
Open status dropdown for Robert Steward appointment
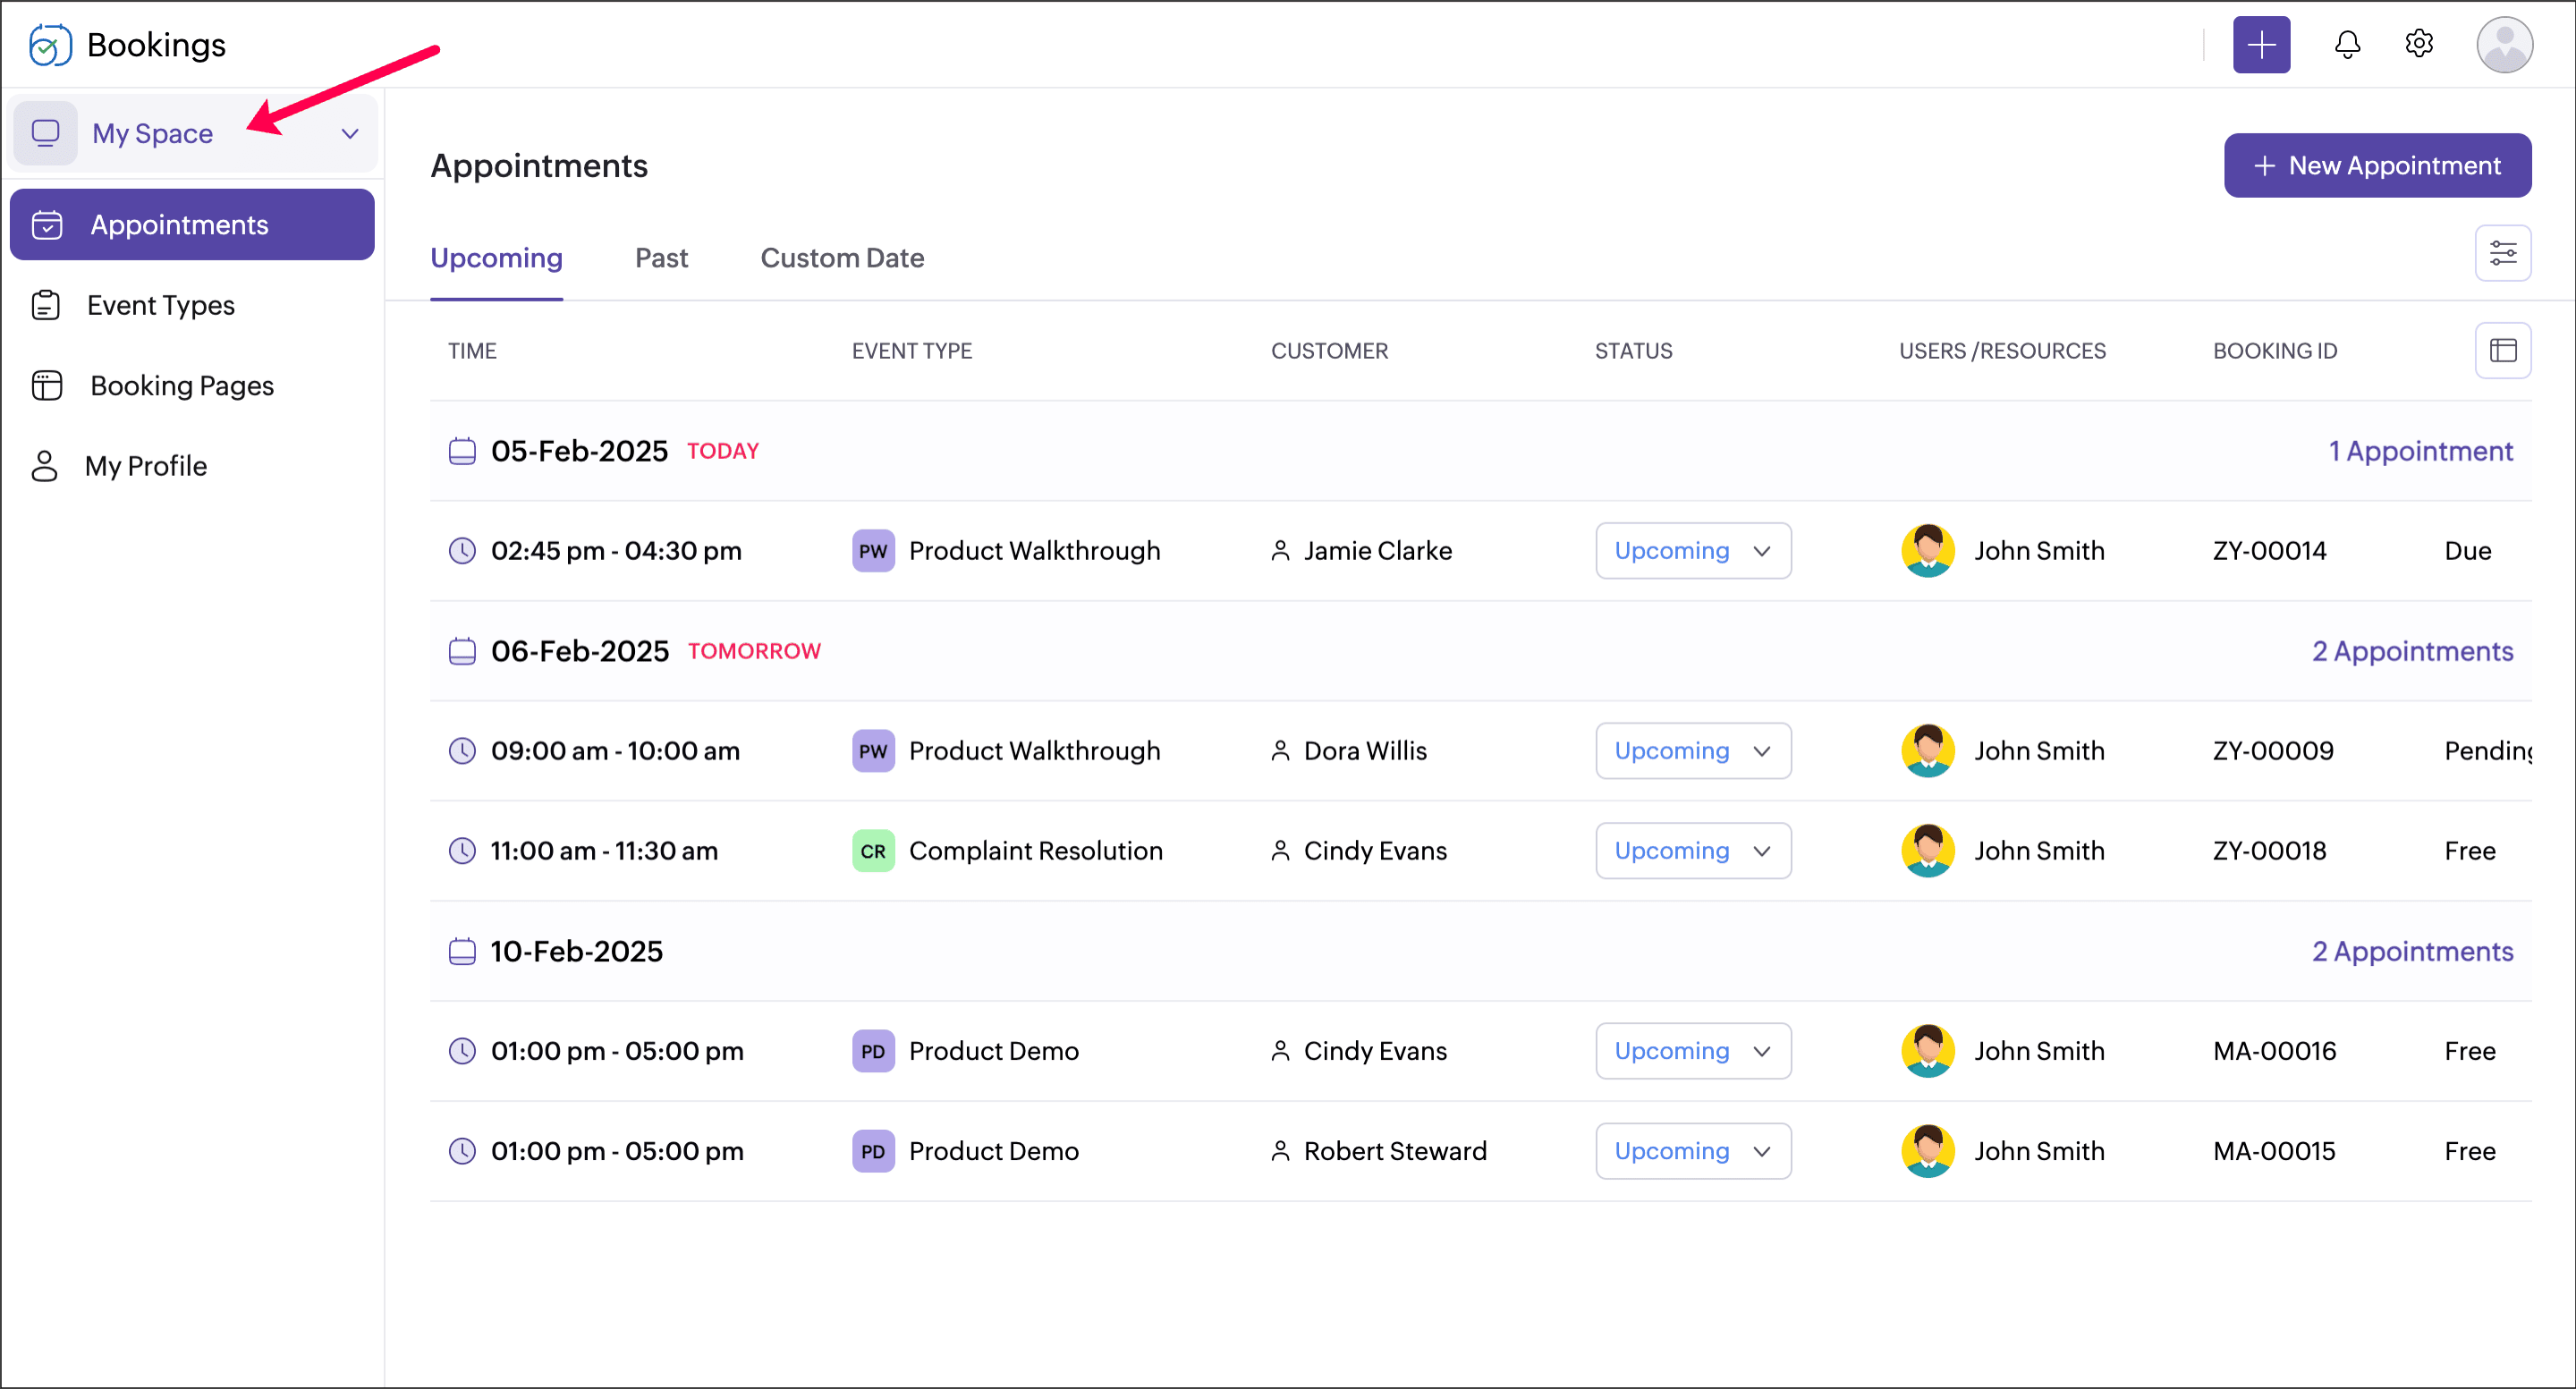click(x=1693, y=1151)
